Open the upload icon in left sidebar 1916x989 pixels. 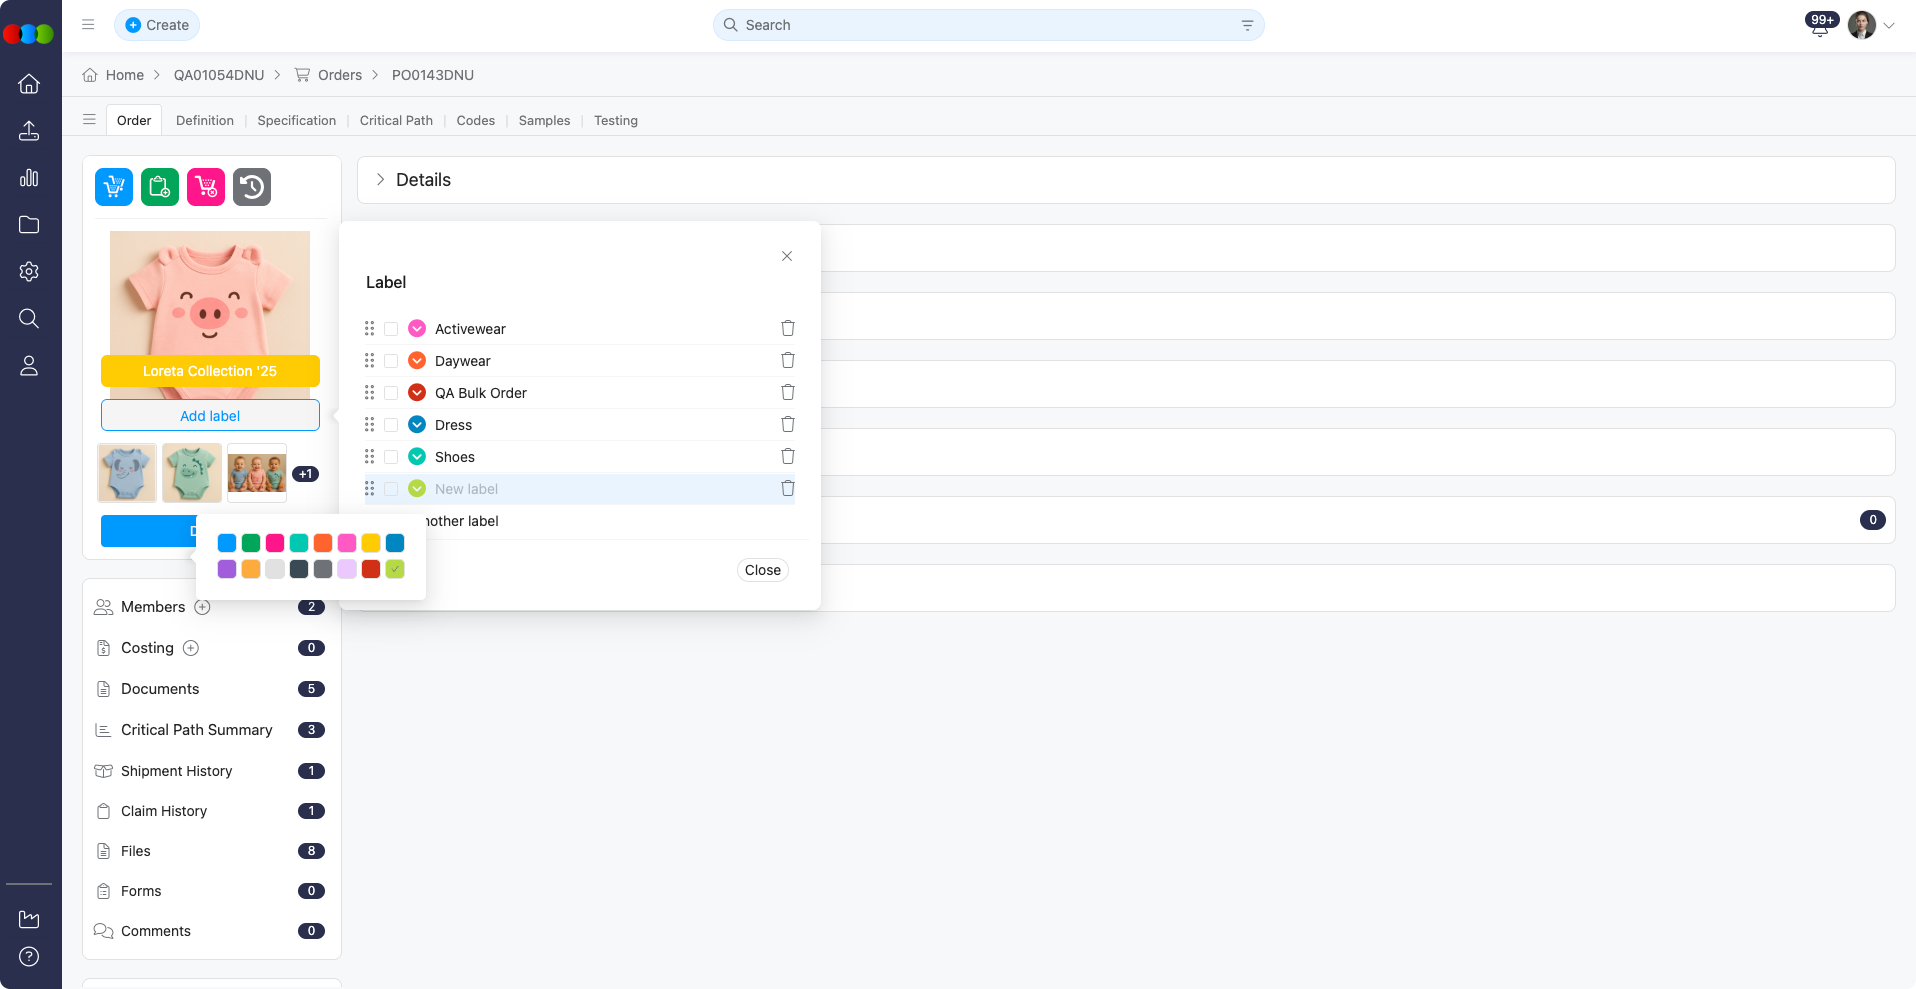point(29,131)
